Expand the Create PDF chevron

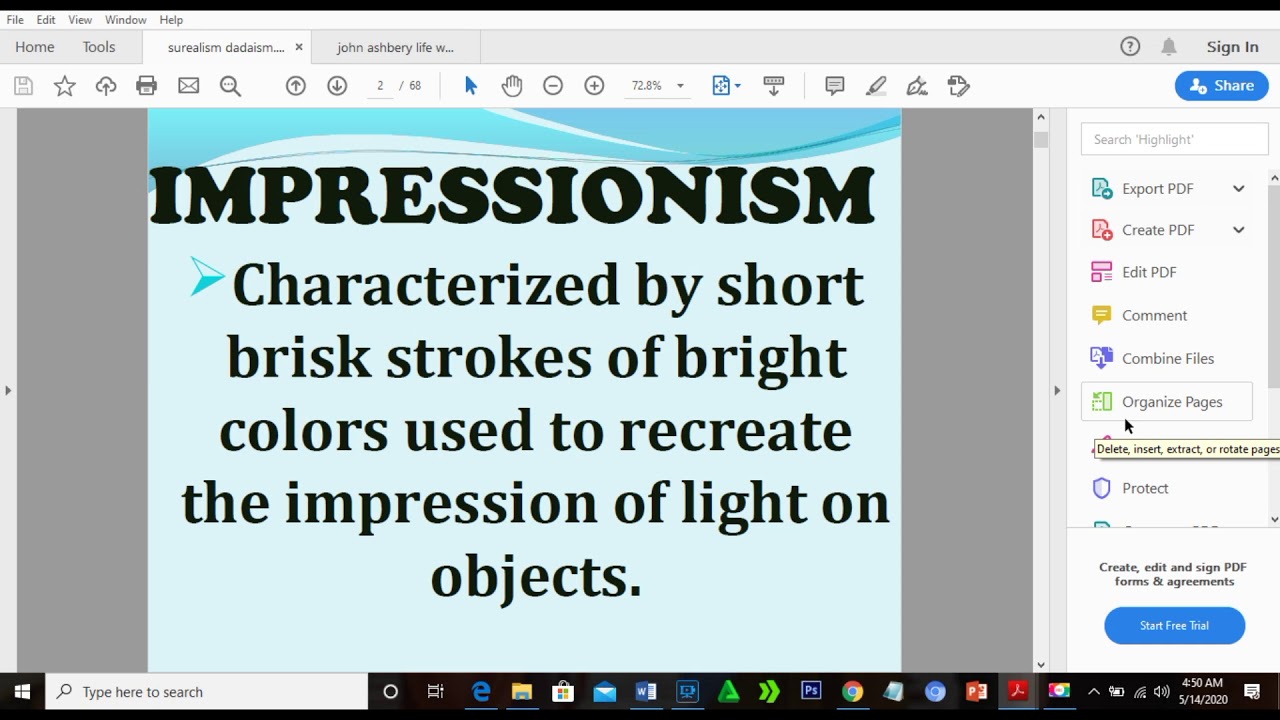pos(1238,230)
